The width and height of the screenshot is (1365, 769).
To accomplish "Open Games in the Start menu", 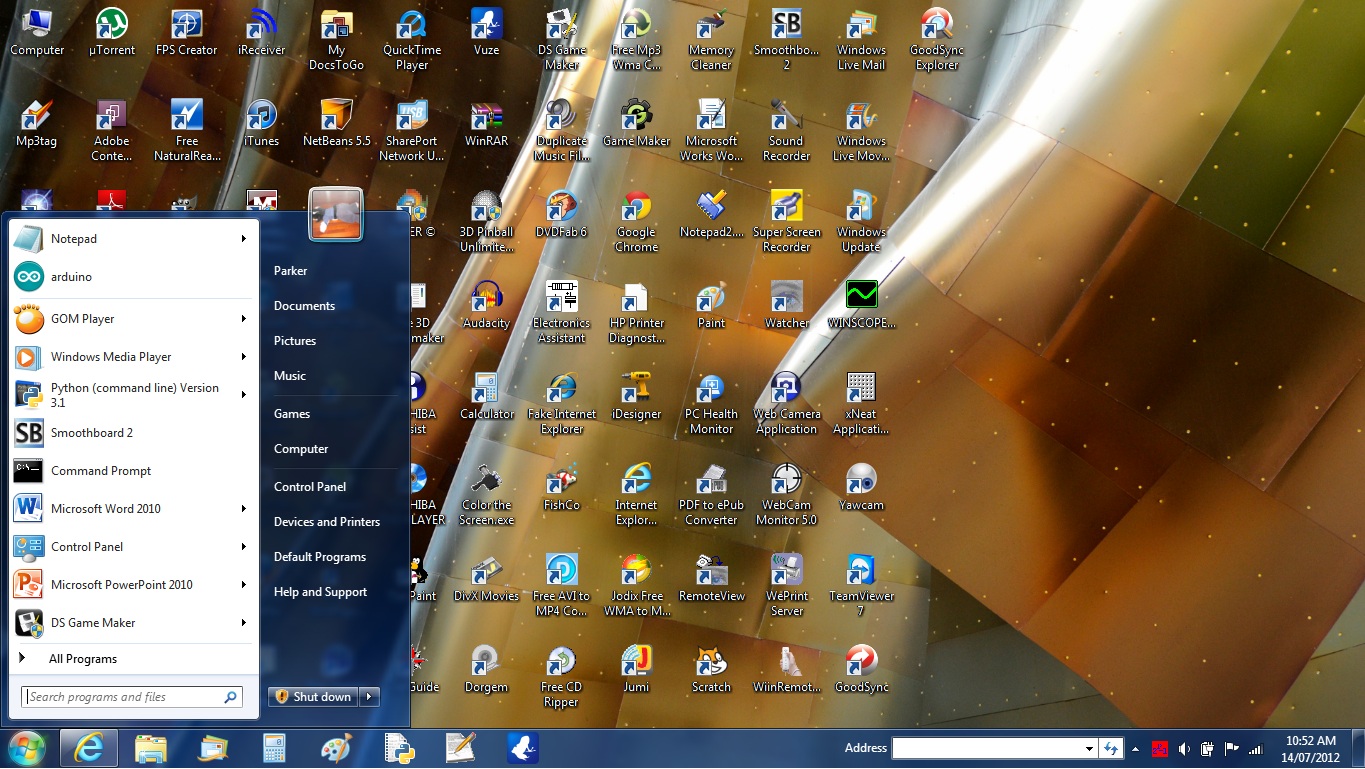I will click(x=292, y=414).
